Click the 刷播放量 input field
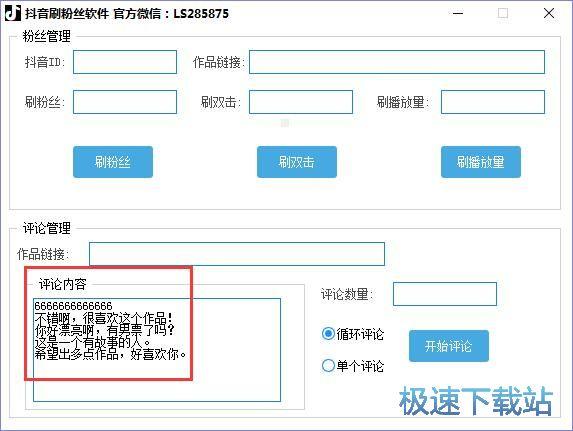Screen dimensions: 573x431 pyautogui.click(x=493, y=102)
